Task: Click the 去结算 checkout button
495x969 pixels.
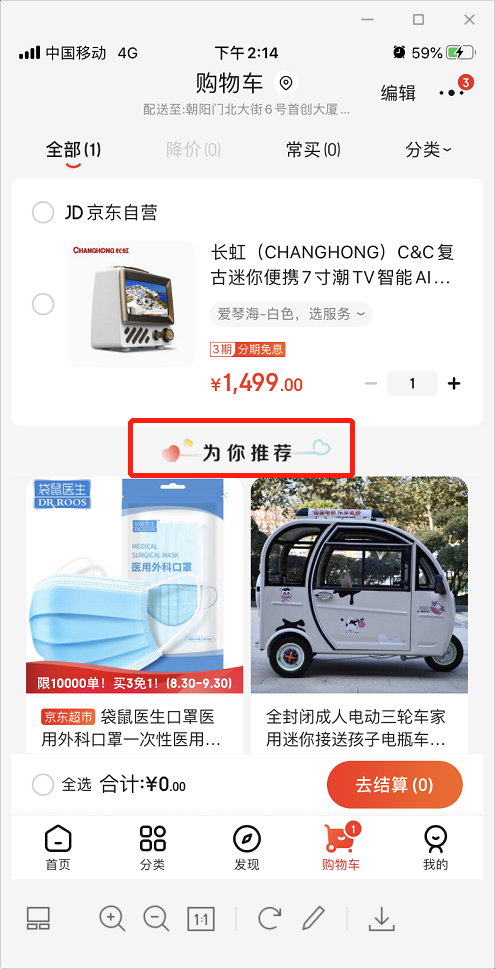Action: click(x=395, y=785)
